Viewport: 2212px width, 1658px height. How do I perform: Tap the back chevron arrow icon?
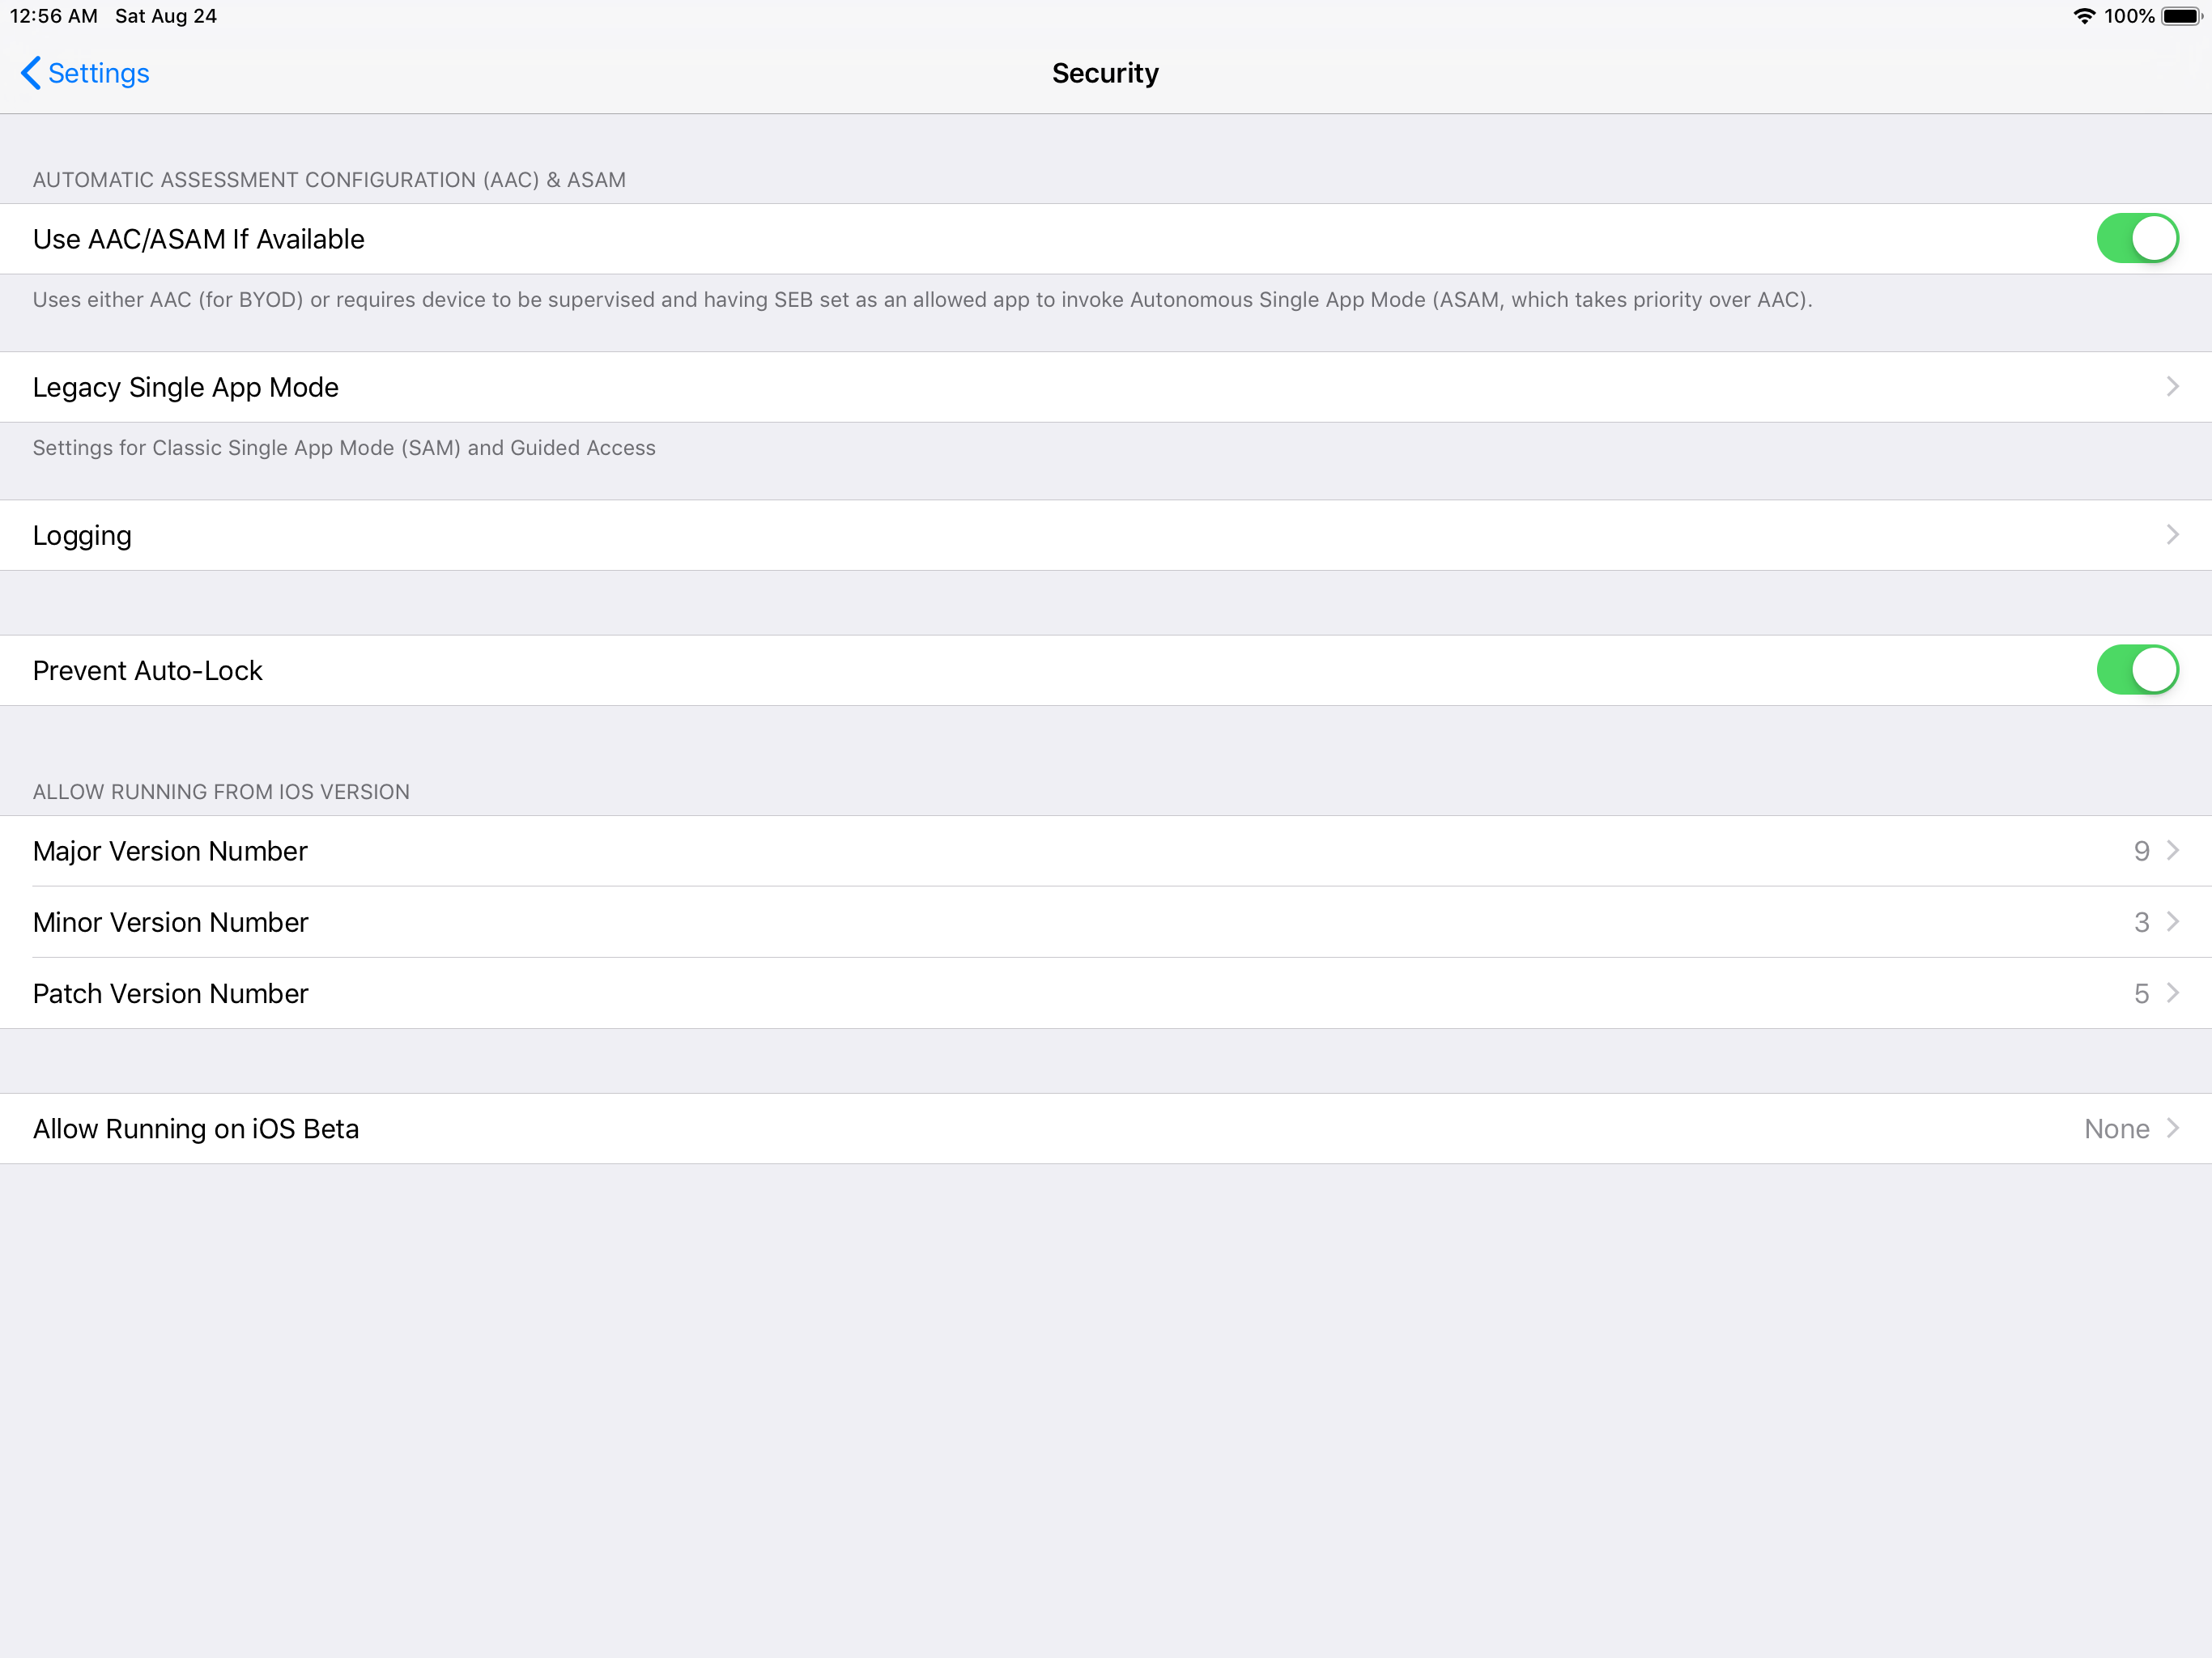31,73
